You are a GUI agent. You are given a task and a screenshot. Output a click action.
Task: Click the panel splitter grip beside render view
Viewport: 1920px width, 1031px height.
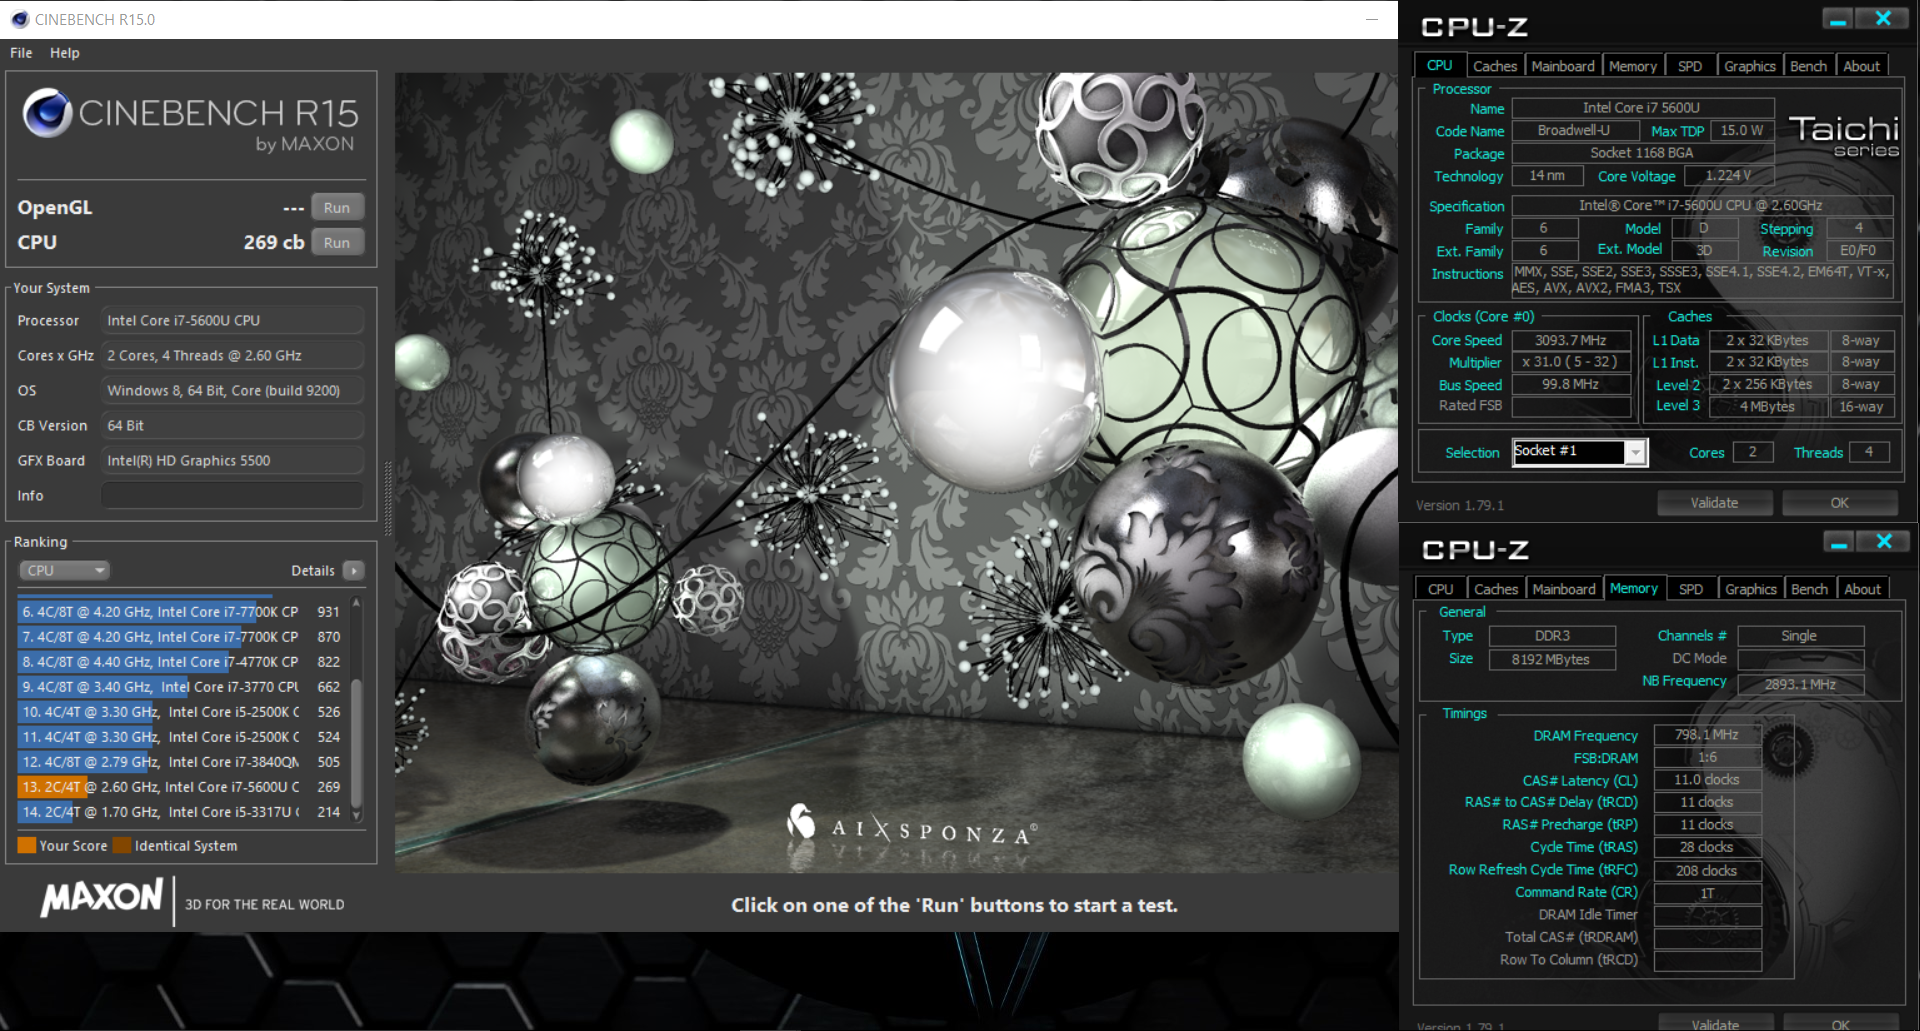[388, 497]
